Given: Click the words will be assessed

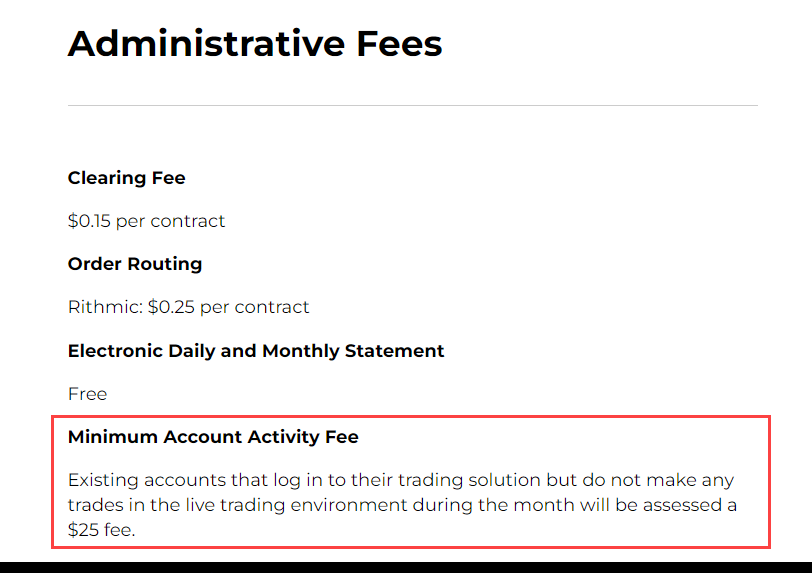Looking at the screenshot, I should [x=634, y=505].
